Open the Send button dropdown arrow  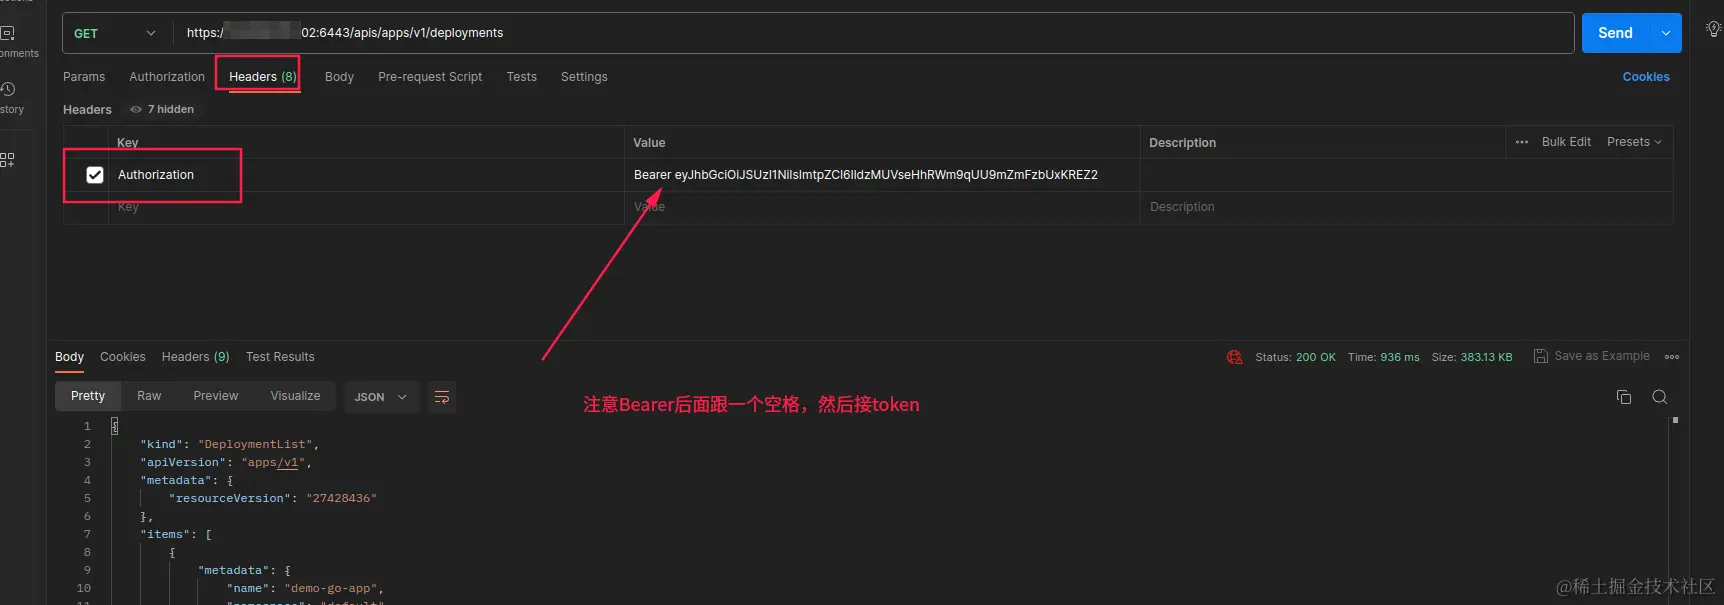(x=1666, y=33)
